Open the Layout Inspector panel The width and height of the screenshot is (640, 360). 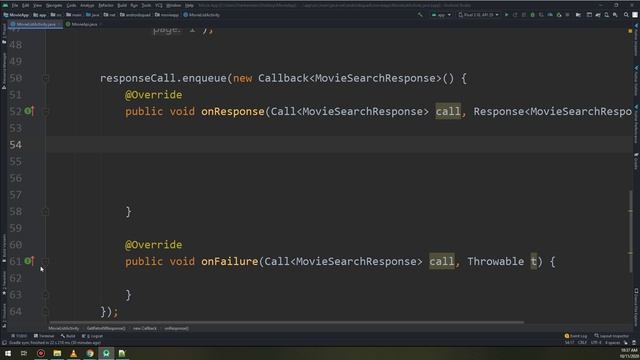coord(611,336)
